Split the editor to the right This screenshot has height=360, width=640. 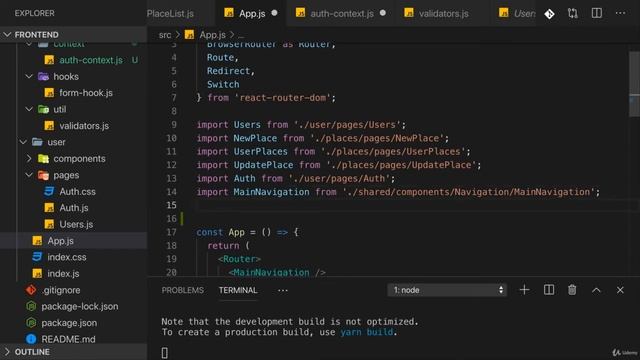coord(597,13)
